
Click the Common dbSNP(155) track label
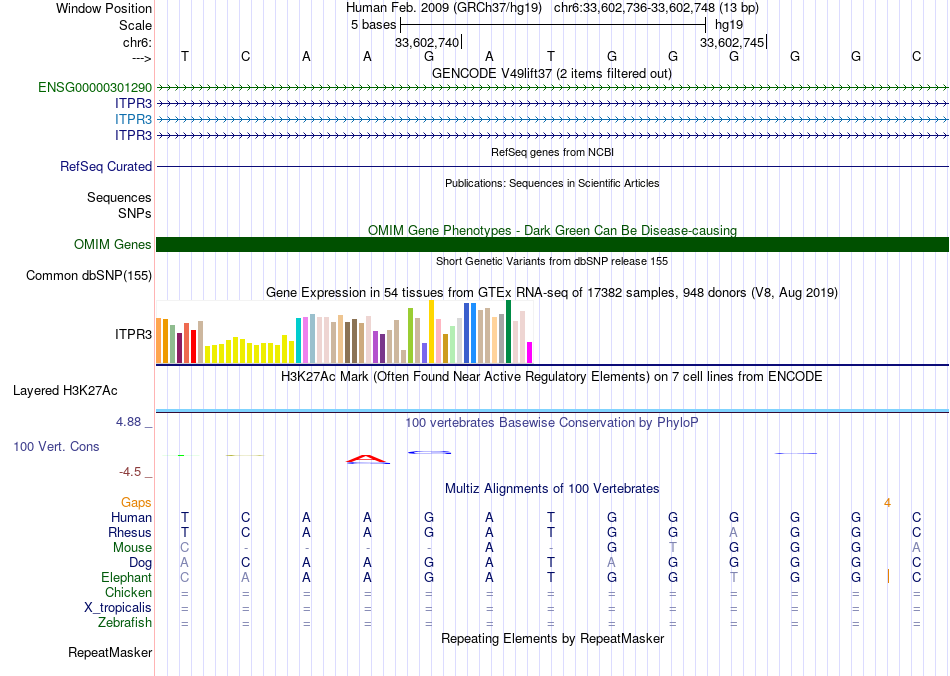(x=89, y=276)
